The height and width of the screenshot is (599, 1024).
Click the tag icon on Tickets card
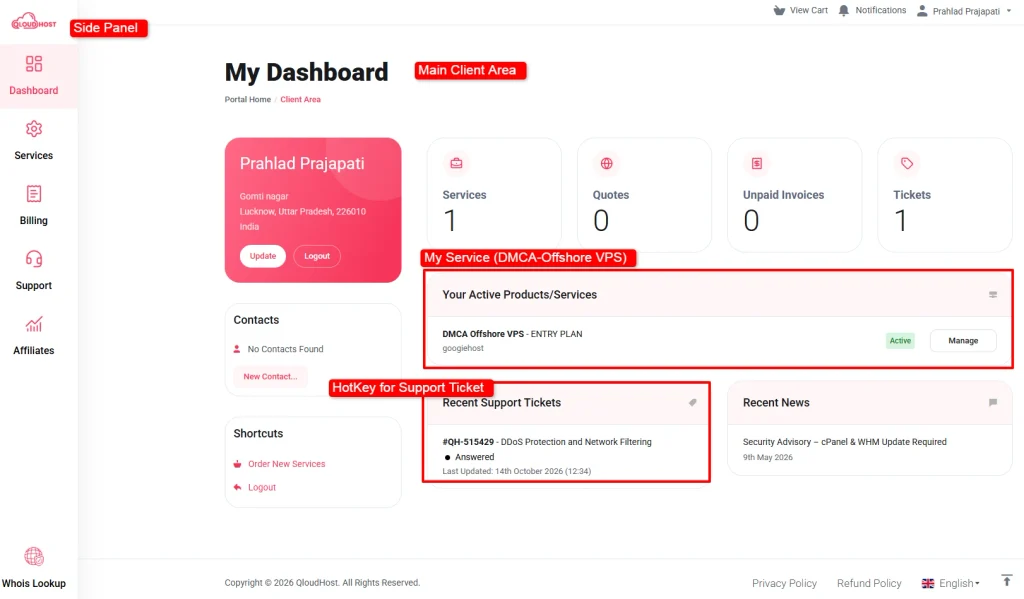(907, 163)
